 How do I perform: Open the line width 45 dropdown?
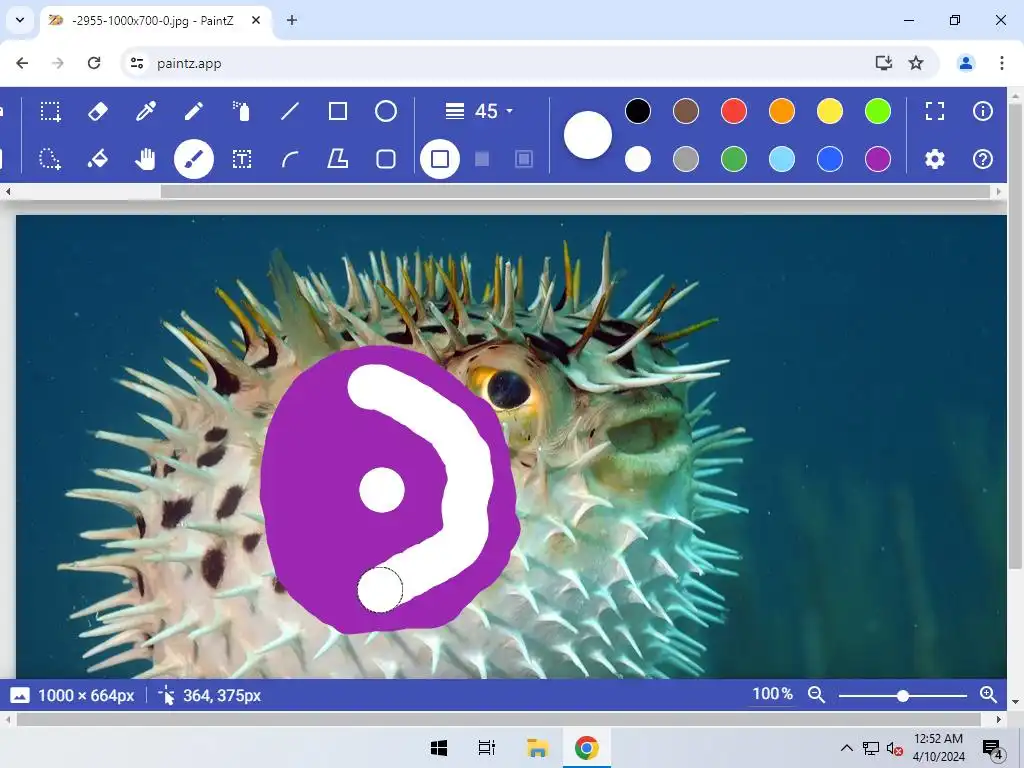click(479, 112)
